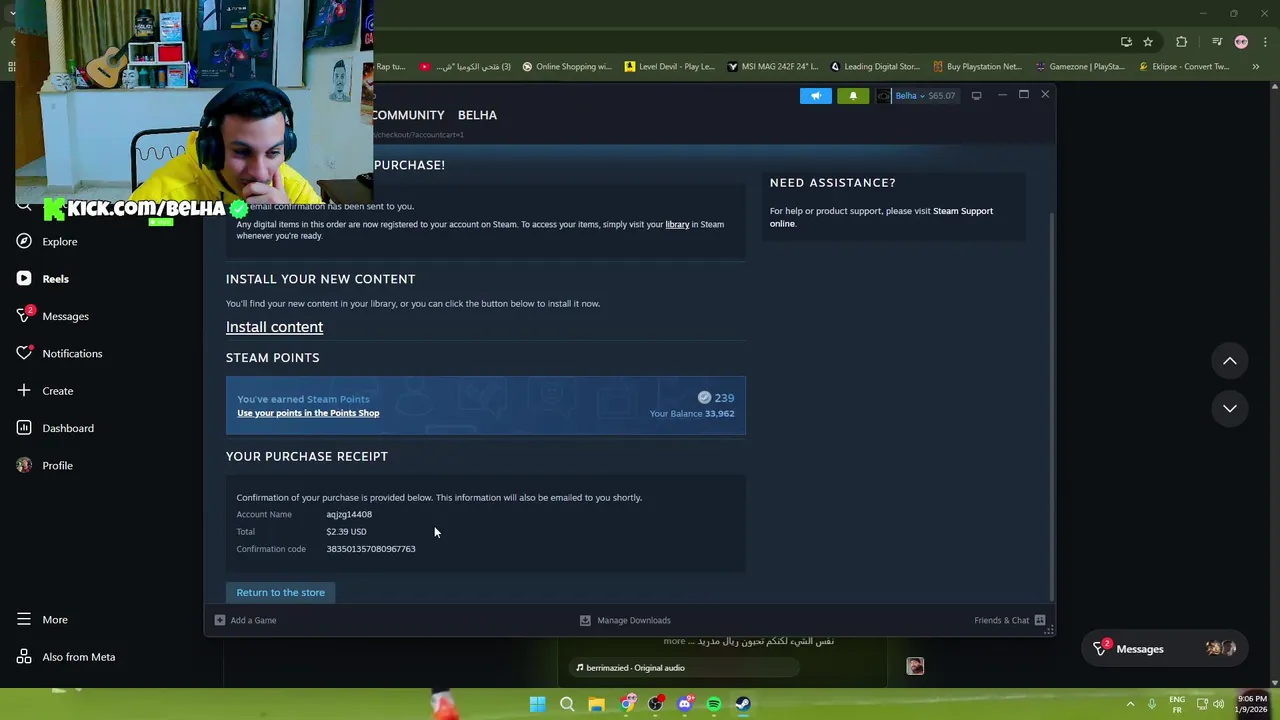Viewport: 1280px width, 720px height.
Task: Select the confirmation code 3835013570809​67763
Action: 370,549
